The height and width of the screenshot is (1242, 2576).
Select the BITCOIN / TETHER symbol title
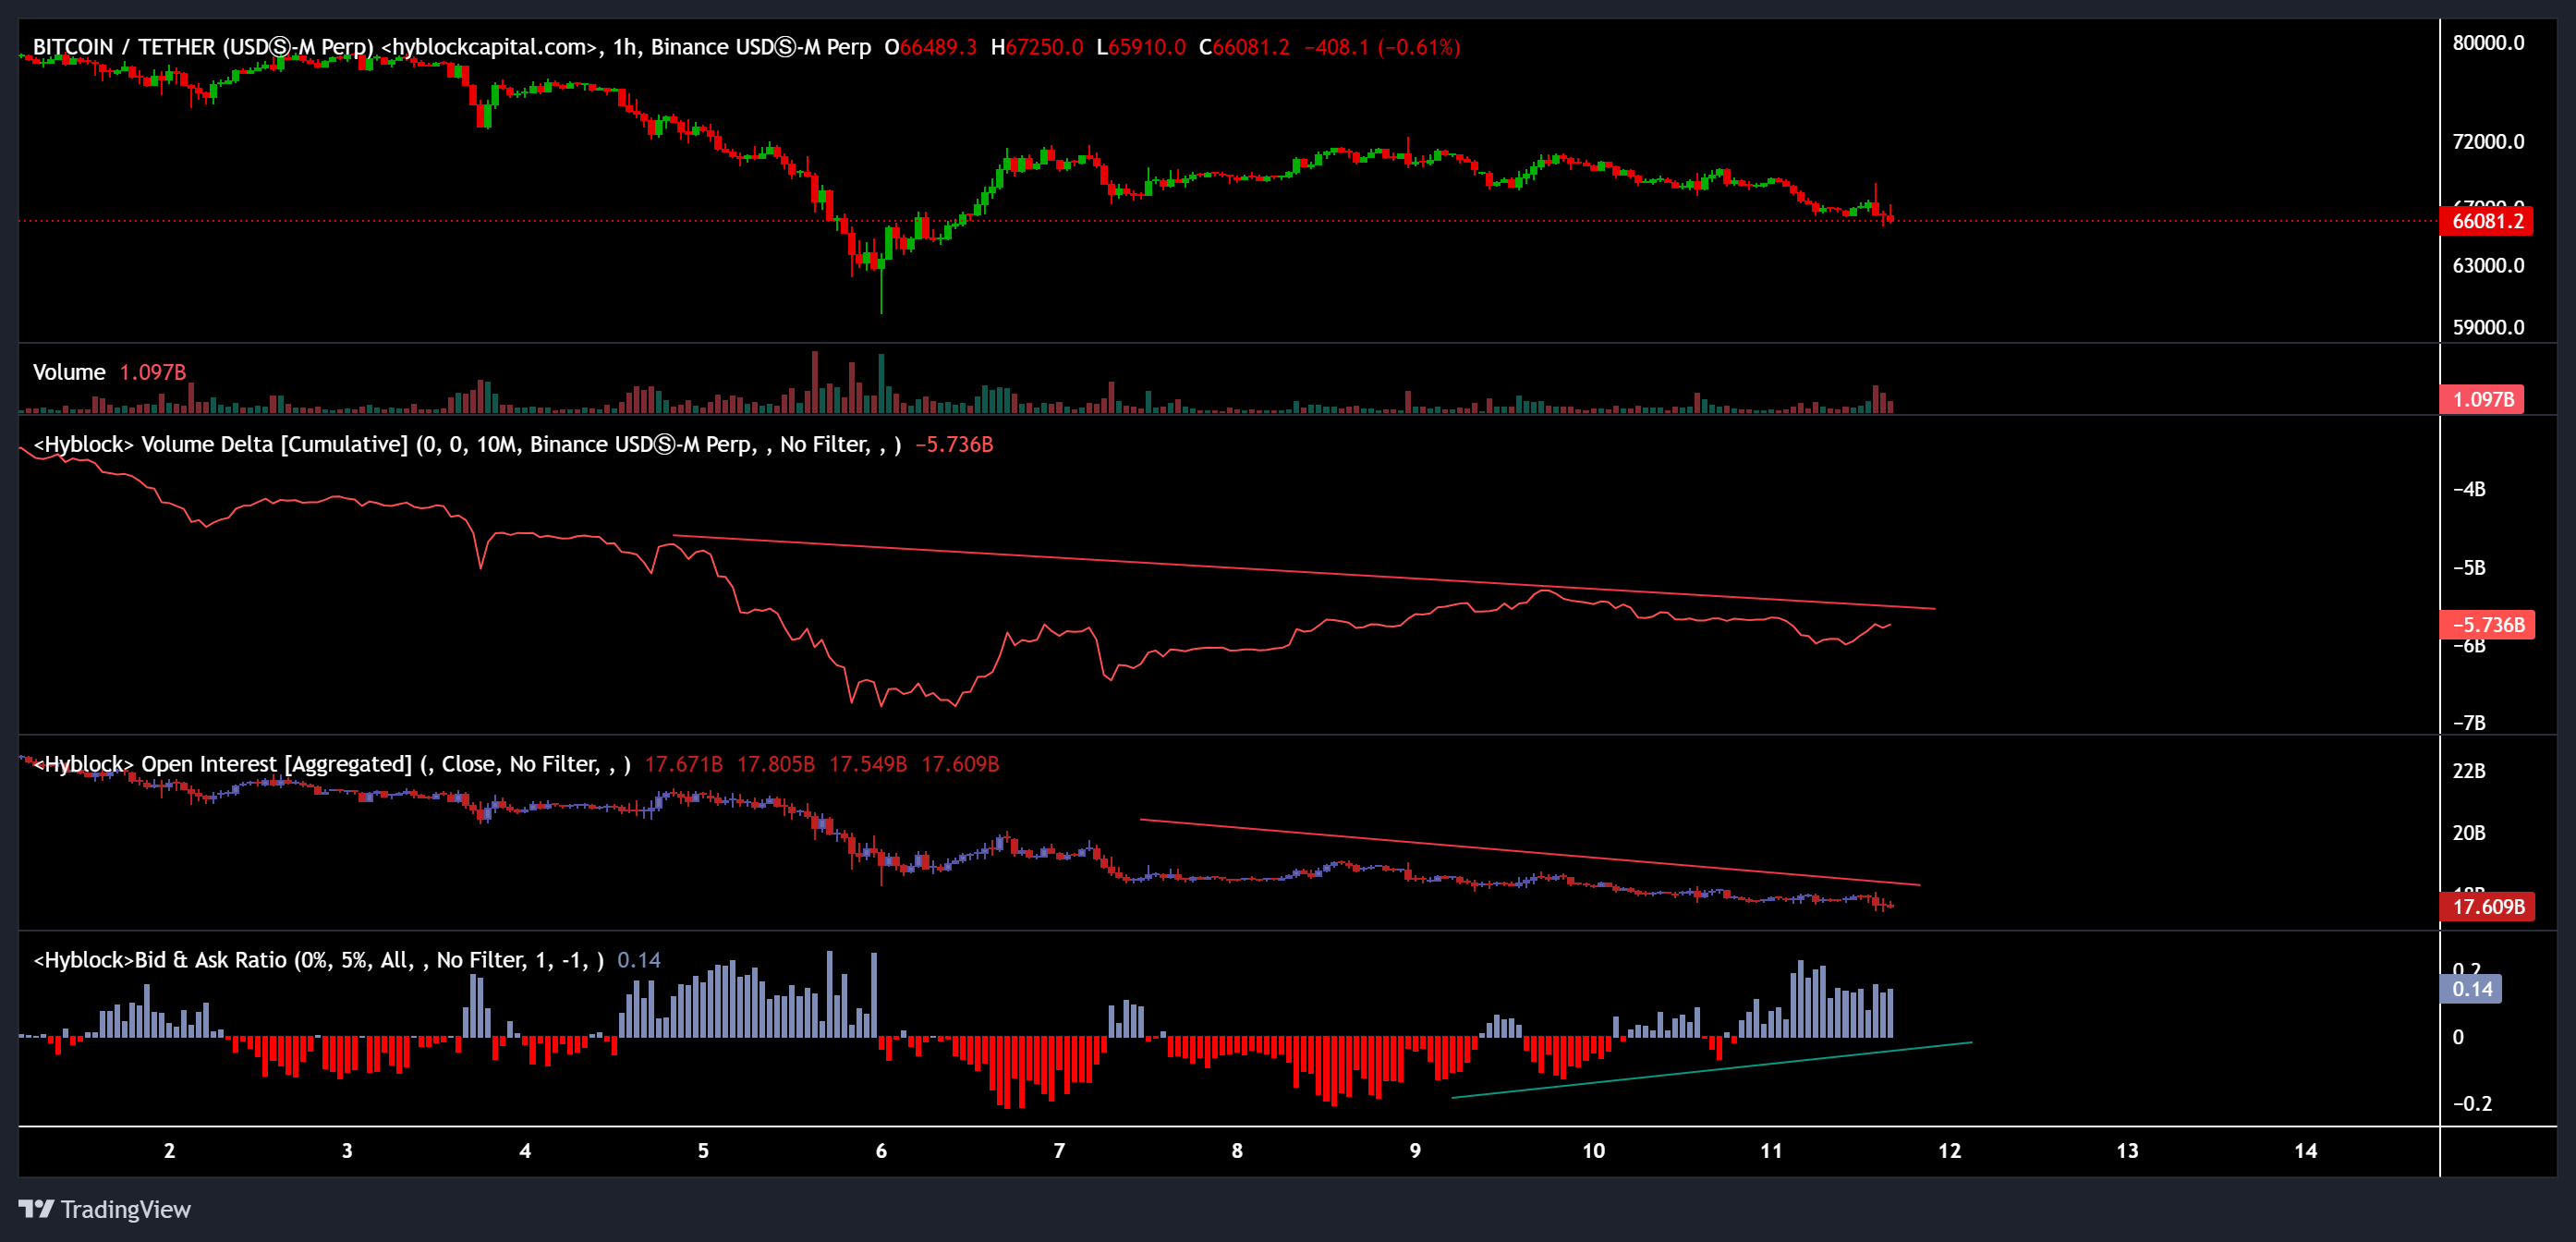[x=120, y=46]
